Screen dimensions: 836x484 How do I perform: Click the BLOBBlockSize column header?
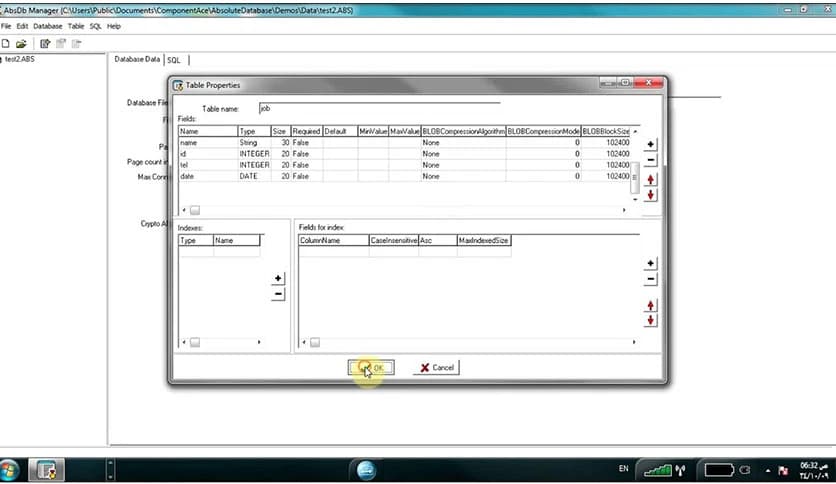click(x=606, y=131)
